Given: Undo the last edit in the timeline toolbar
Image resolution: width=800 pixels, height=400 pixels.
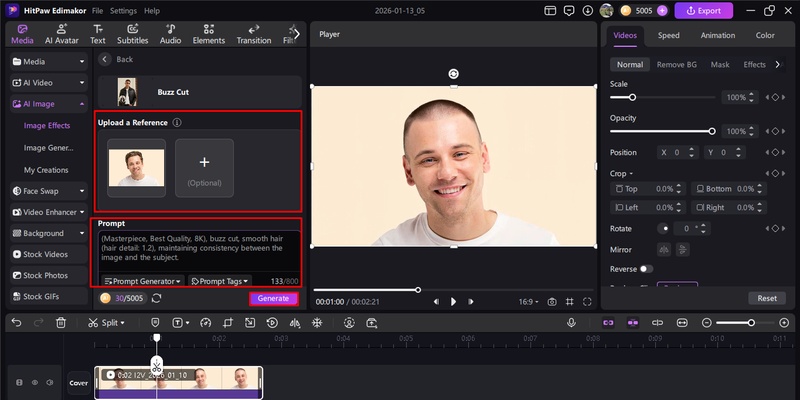Looking at the screenshot, I should click(16, 322).
